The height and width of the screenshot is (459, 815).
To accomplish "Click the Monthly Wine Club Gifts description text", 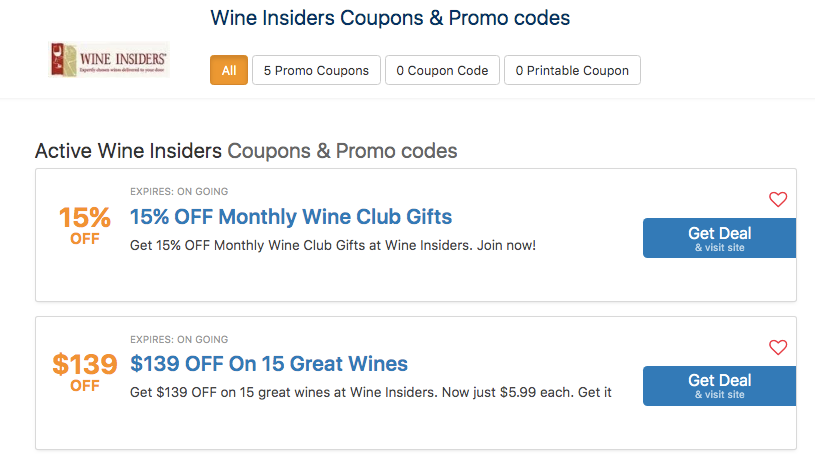I will (x=333, y=245).
